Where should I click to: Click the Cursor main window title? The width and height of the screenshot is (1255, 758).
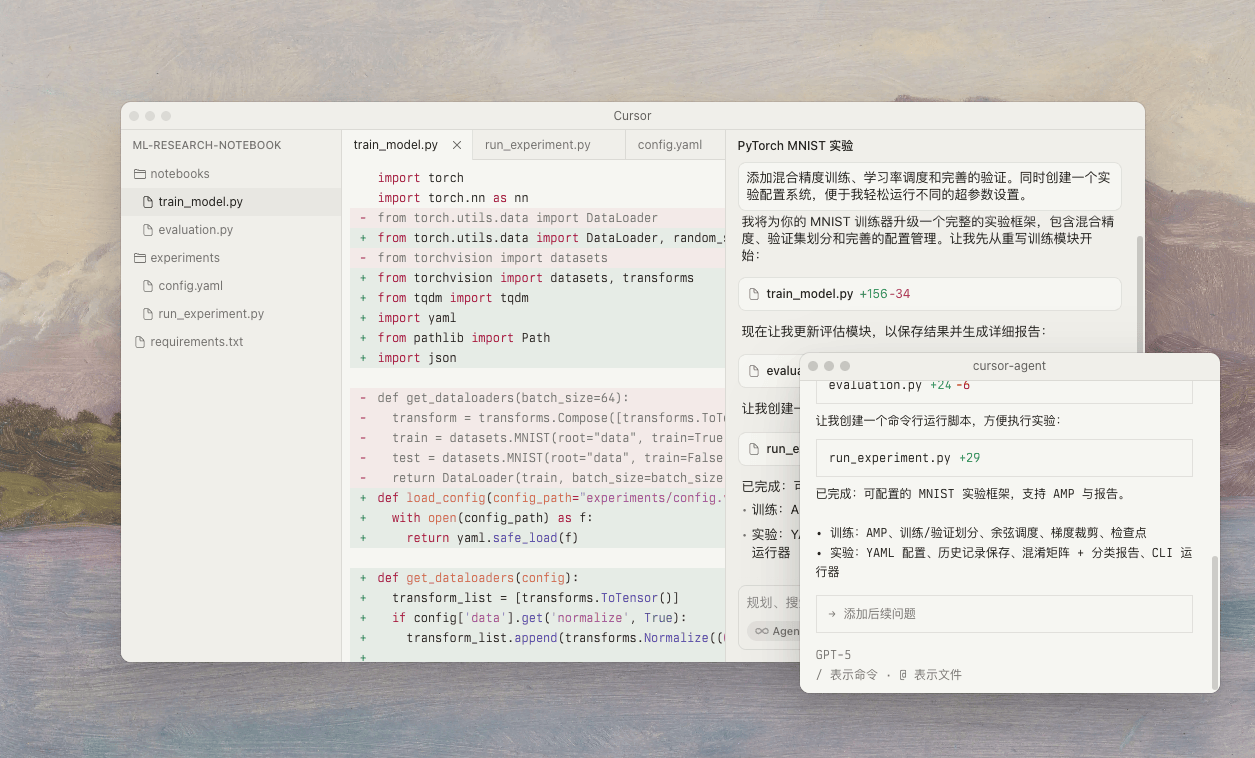coord(632,116)
